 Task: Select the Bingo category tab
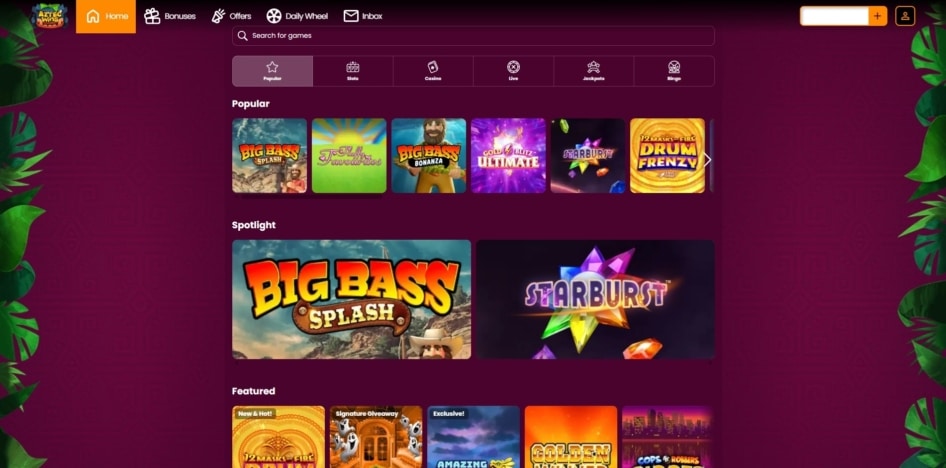point(674,71)
